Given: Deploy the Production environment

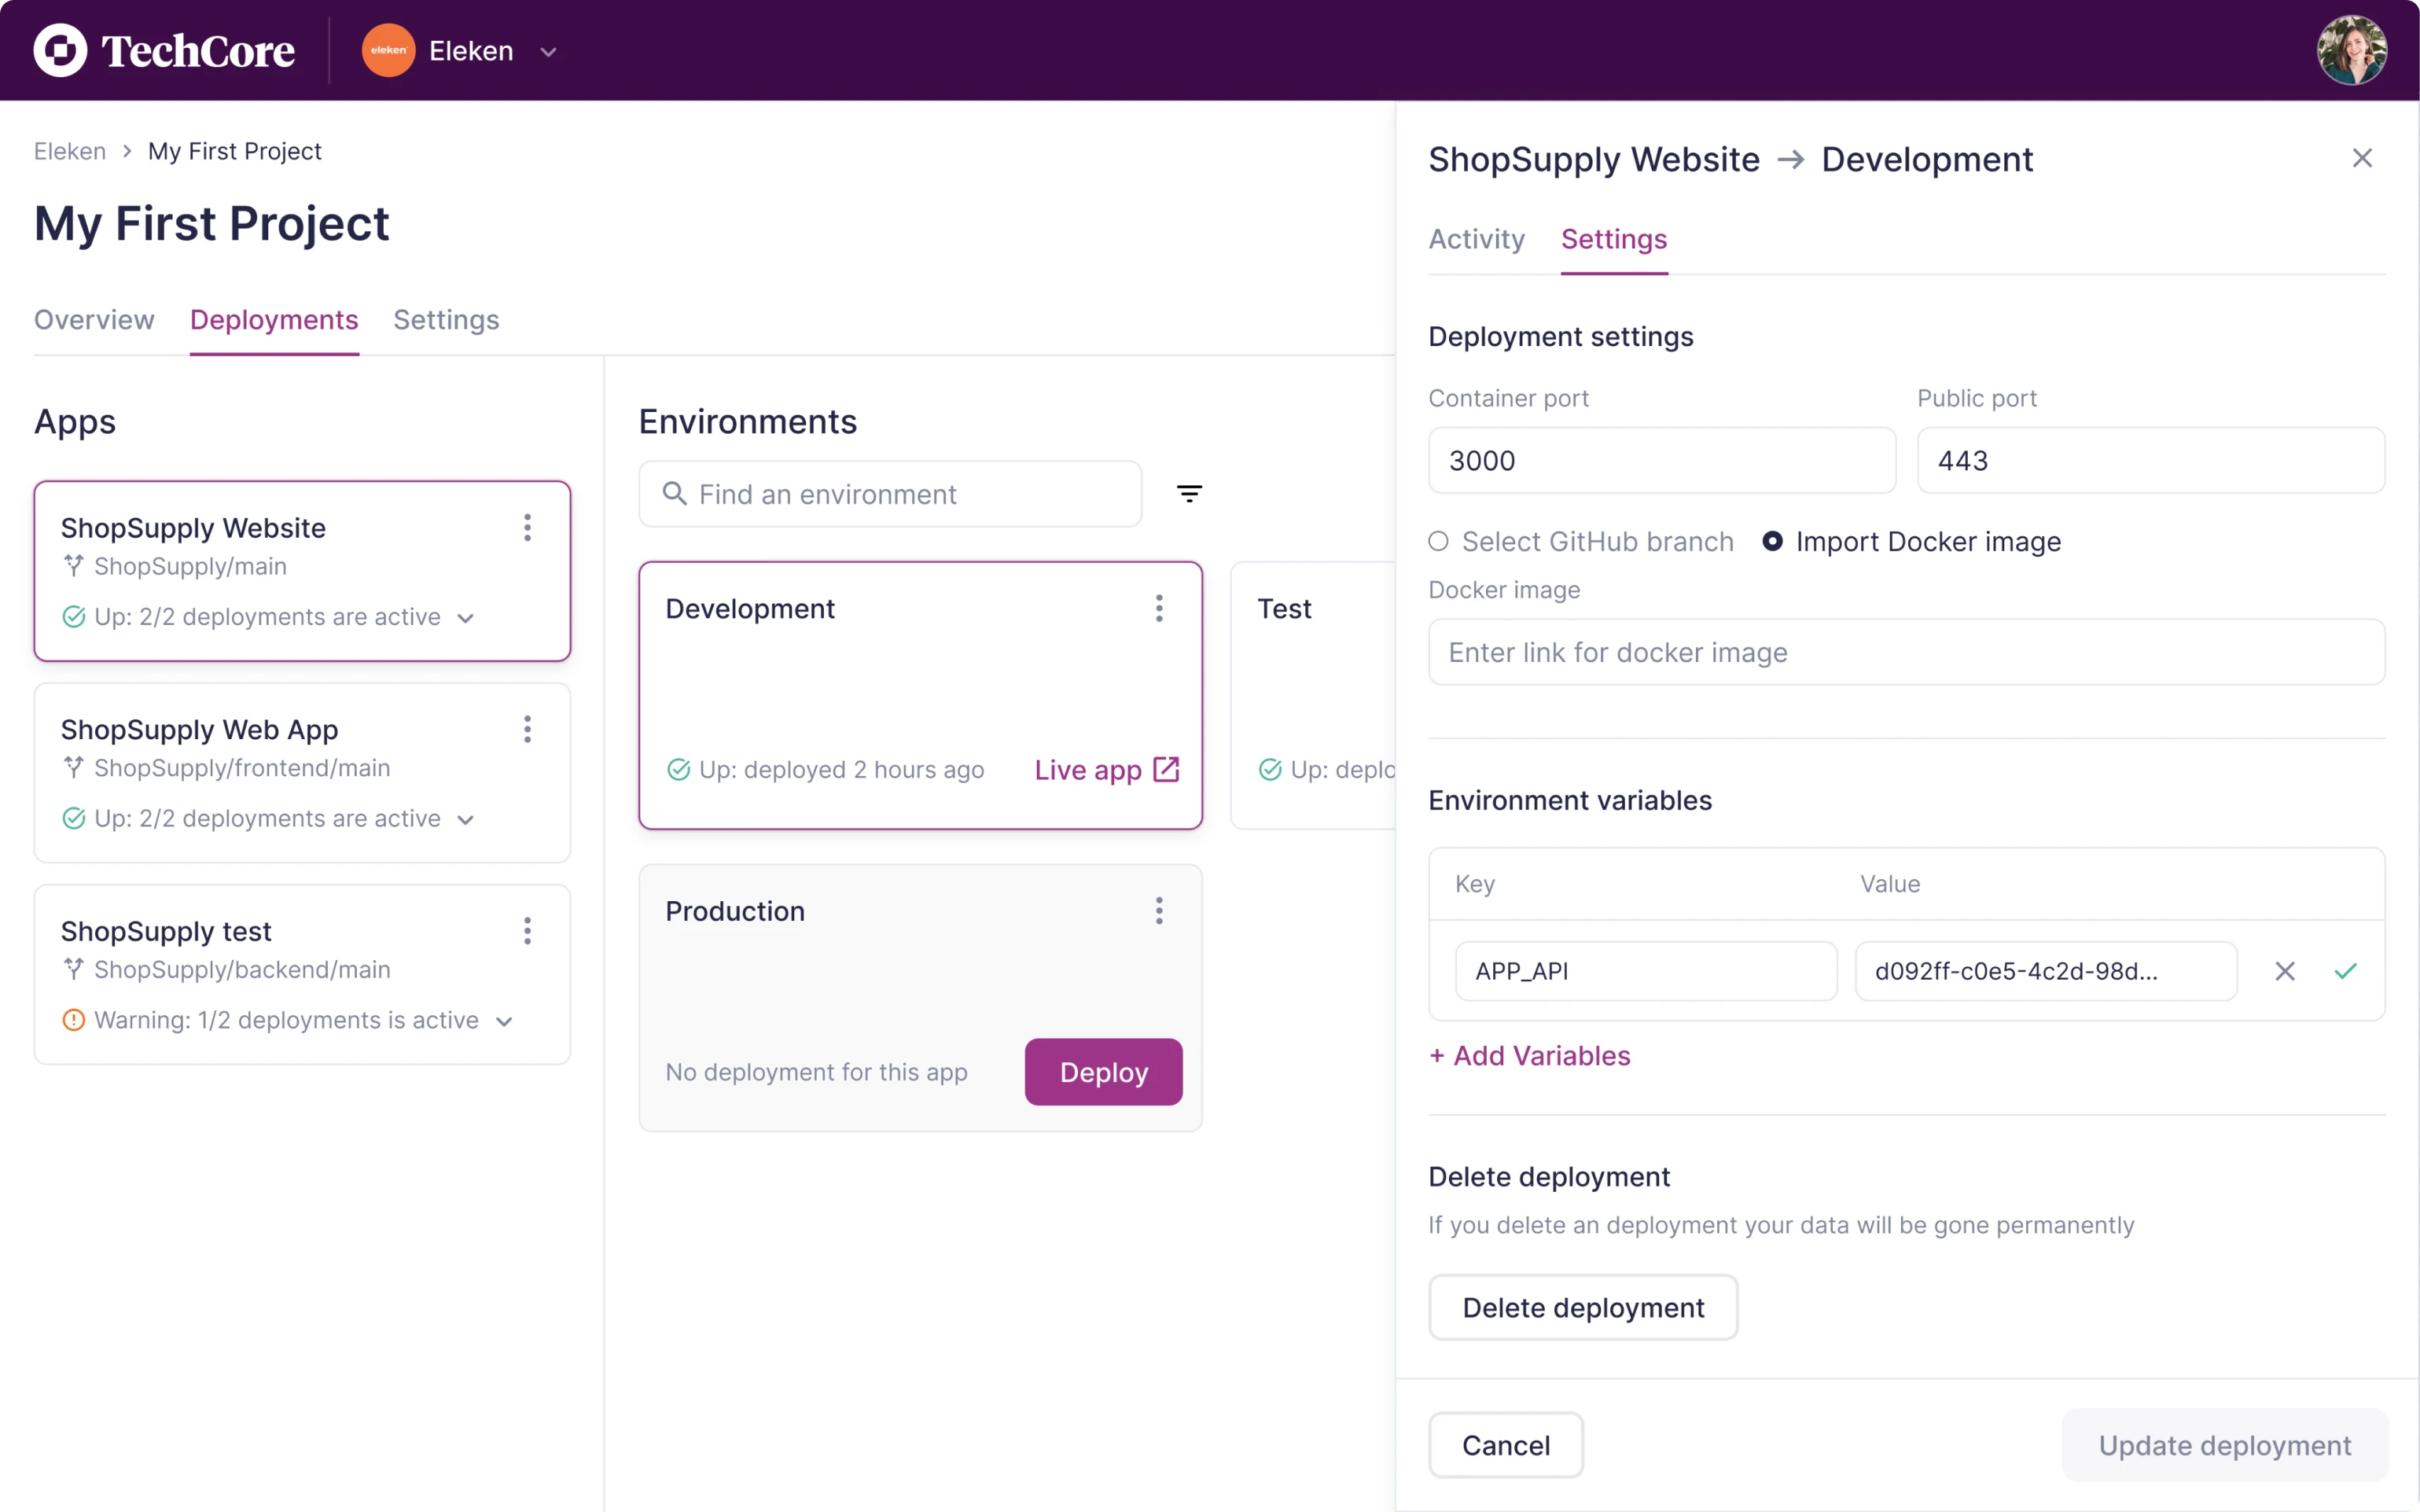Looking at the screenshot, I should (x=1102, y=1071).
